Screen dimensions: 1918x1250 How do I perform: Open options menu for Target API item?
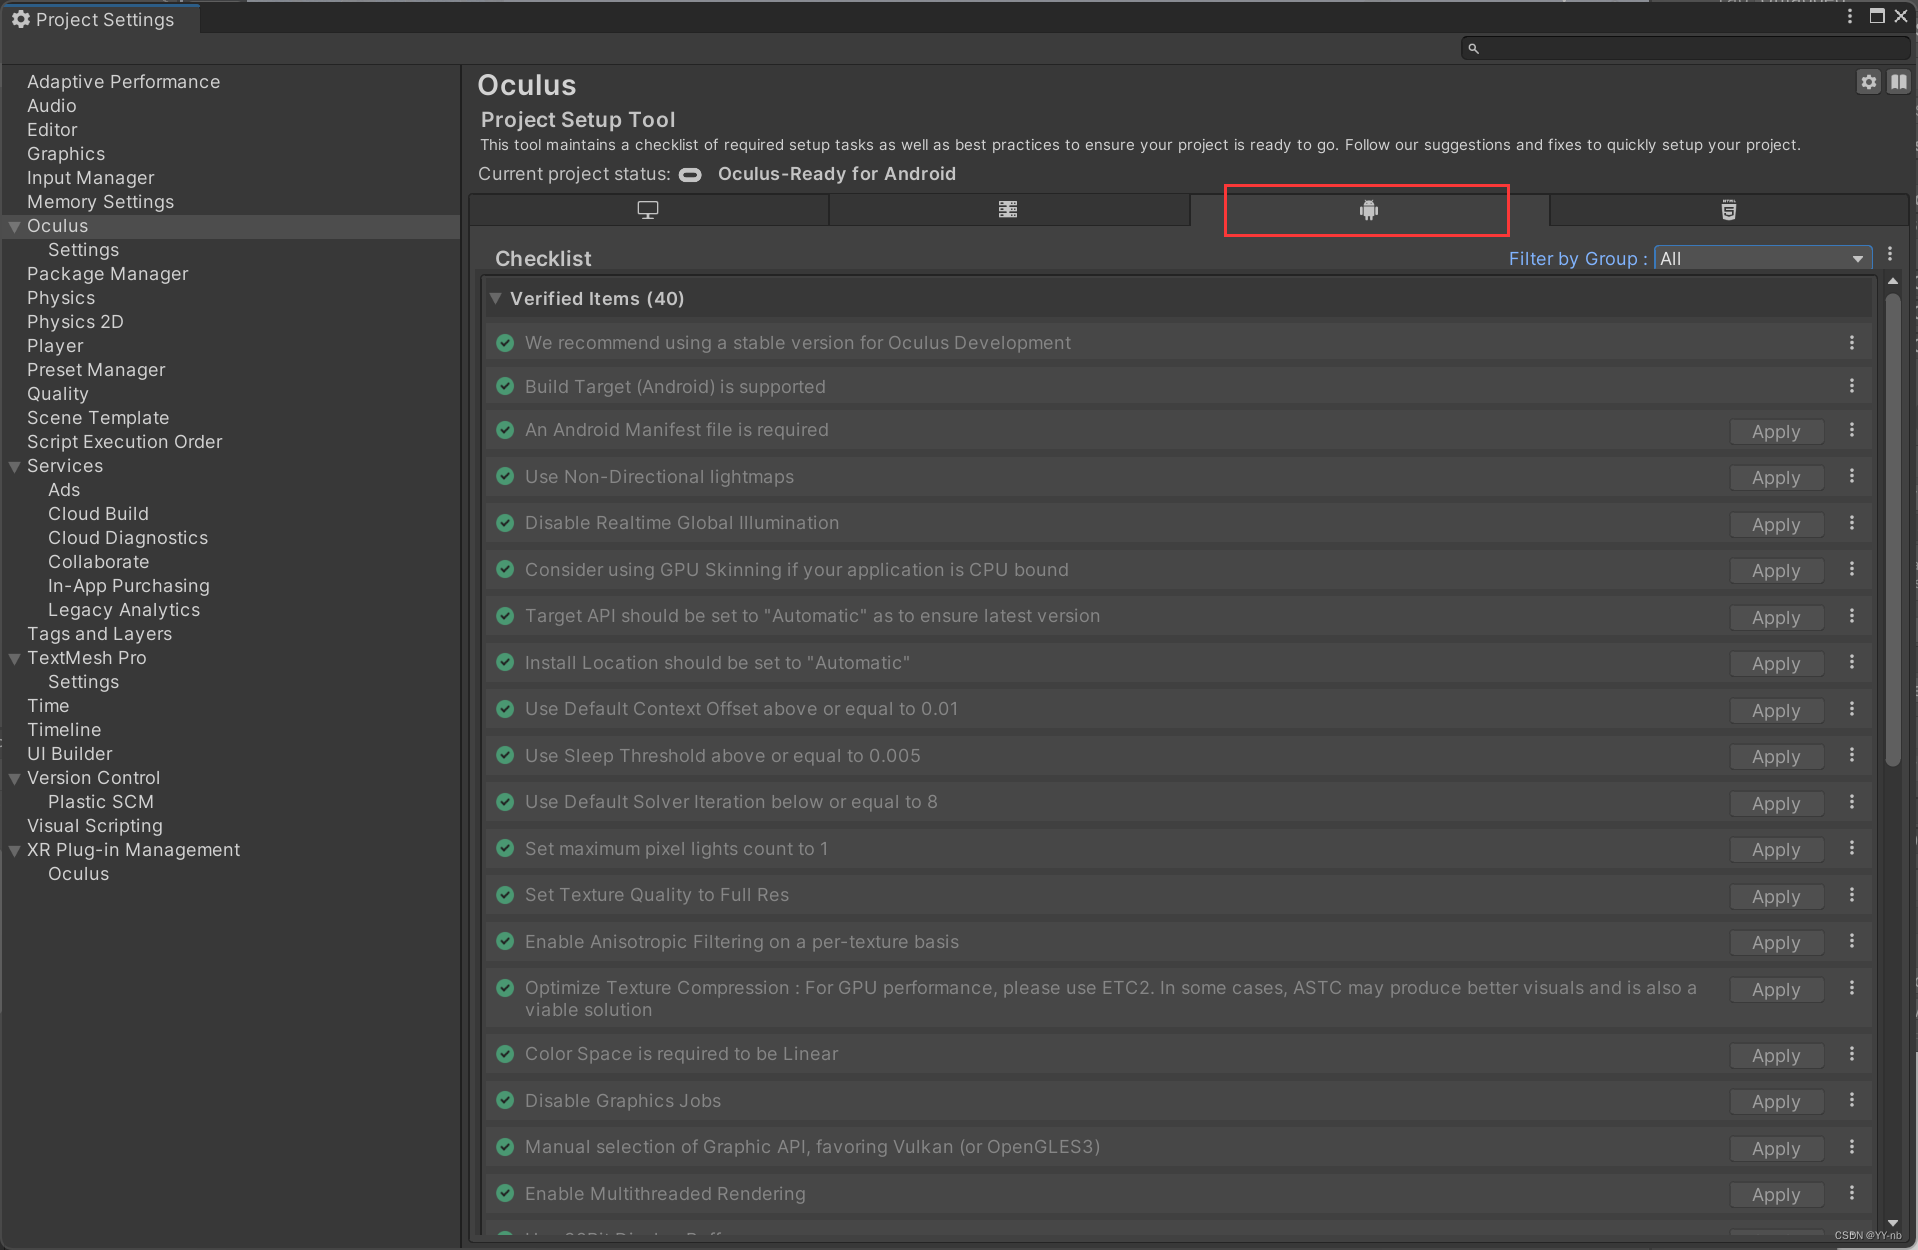1851,616
